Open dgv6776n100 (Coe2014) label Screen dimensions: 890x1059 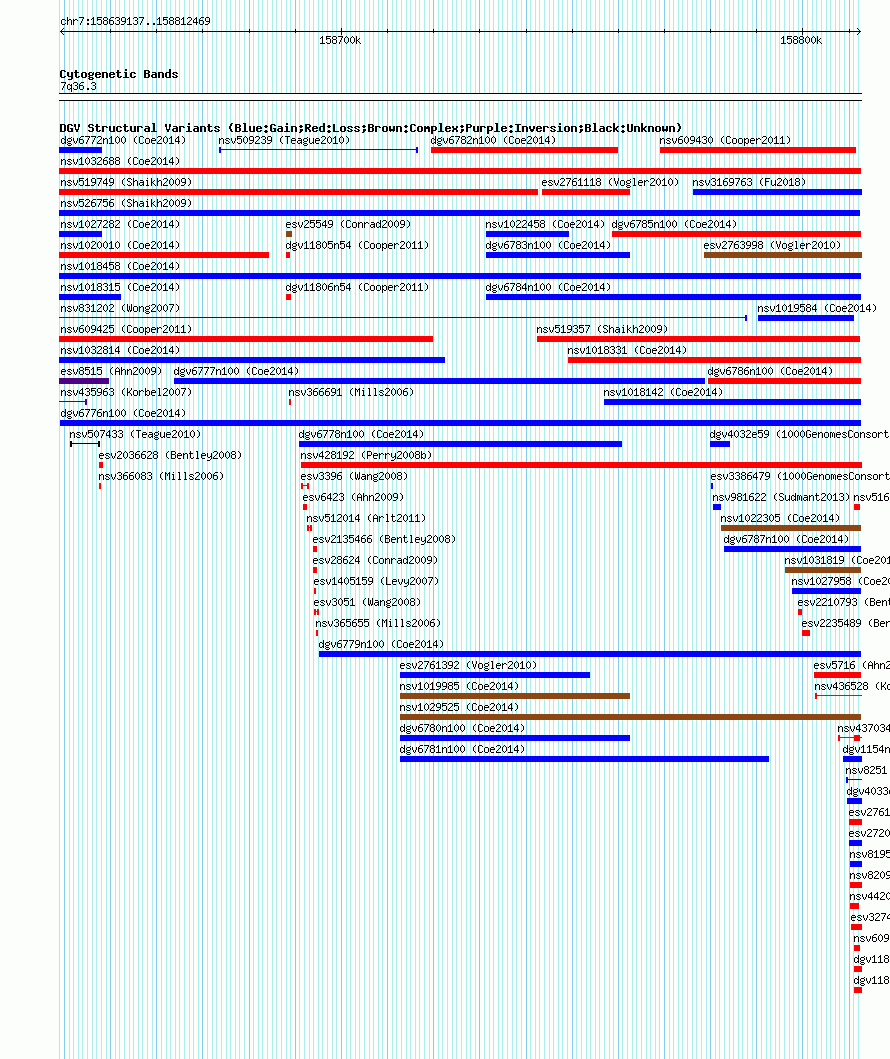(122, 413)
